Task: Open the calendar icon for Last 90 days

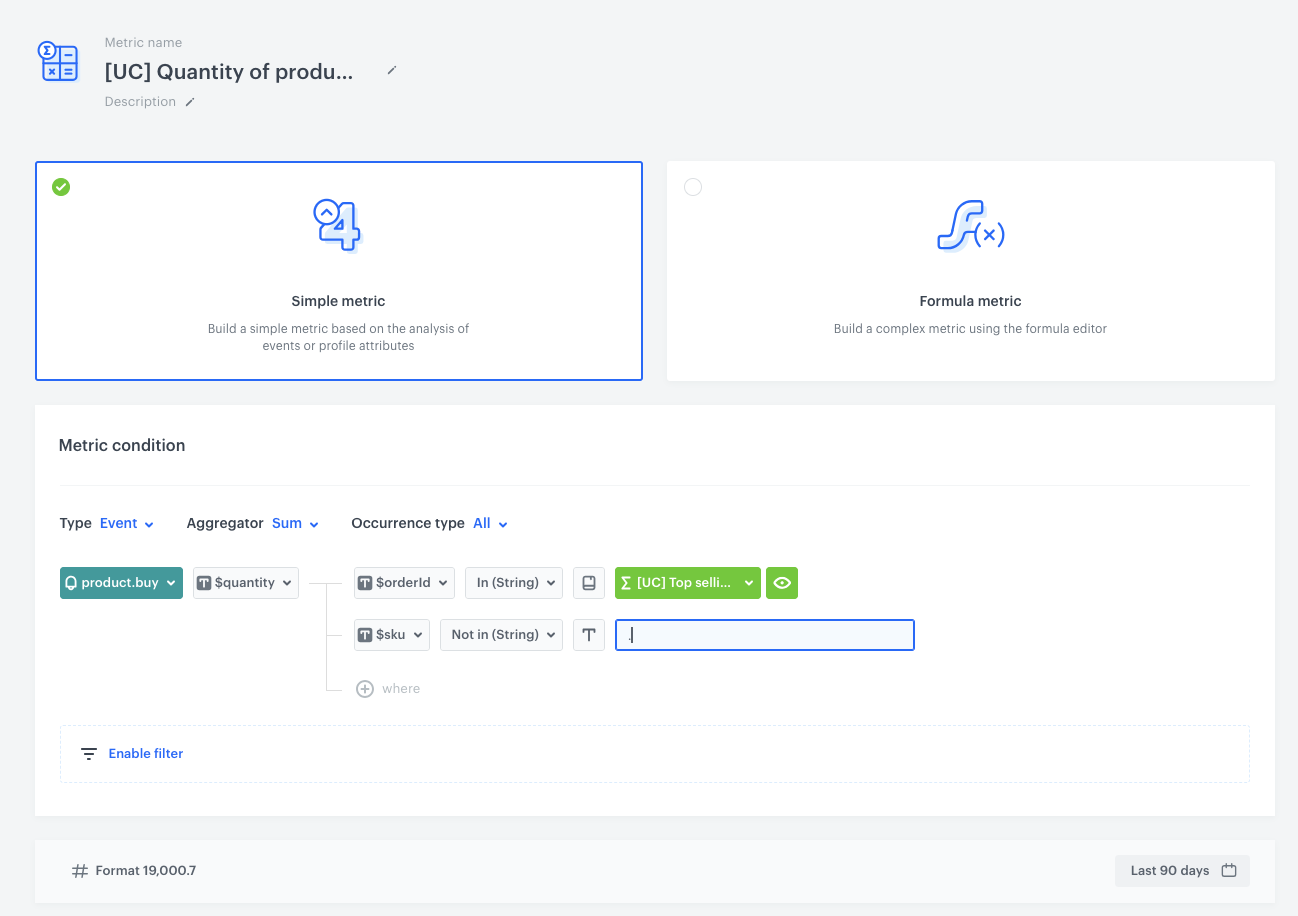Action: click(1229, 871)
